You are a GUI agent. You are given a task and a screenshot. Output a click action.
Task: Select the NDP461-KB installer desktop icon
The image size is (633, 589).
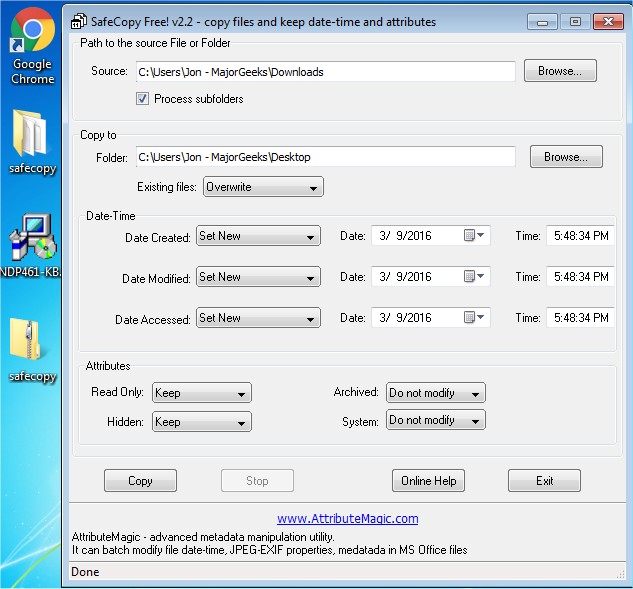pyautogui.click(x=31, y=245)
